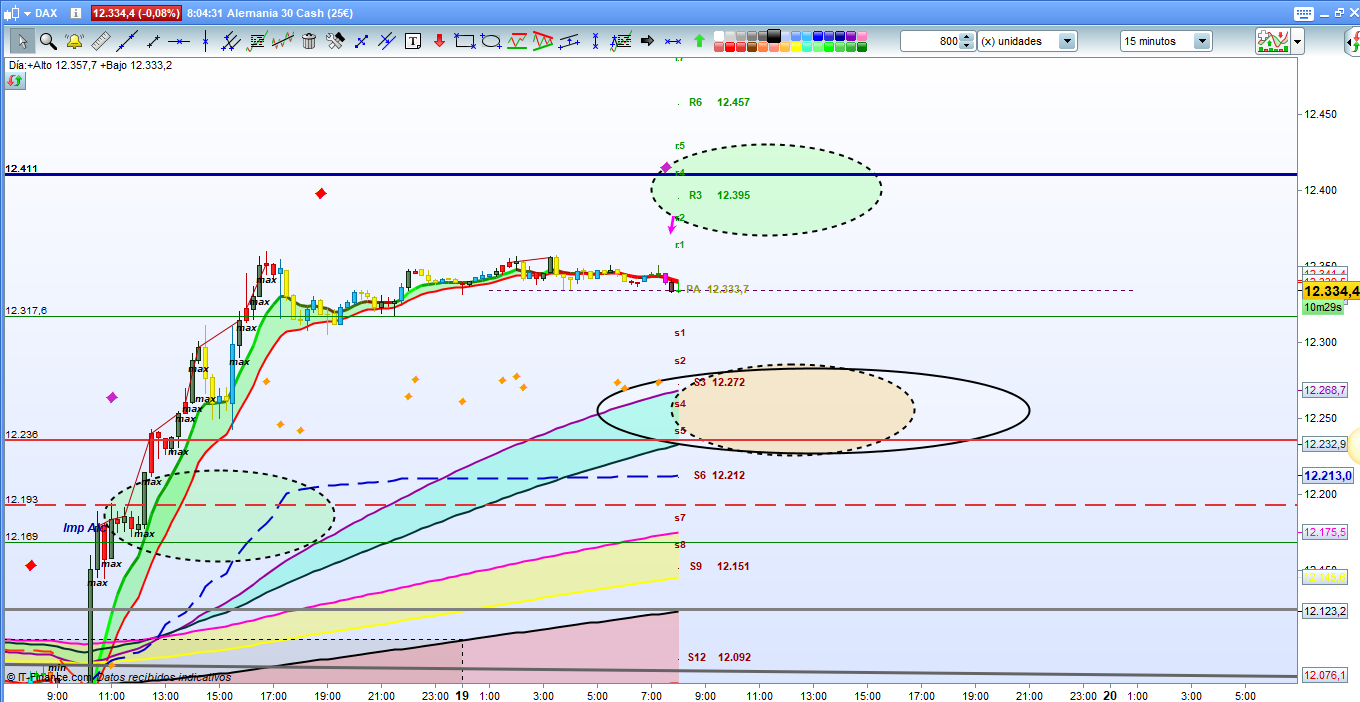This screenshot has height=702, width=1360.
Task: Expand the add-indicator button's dropdown arrow
Action: 1297,41
